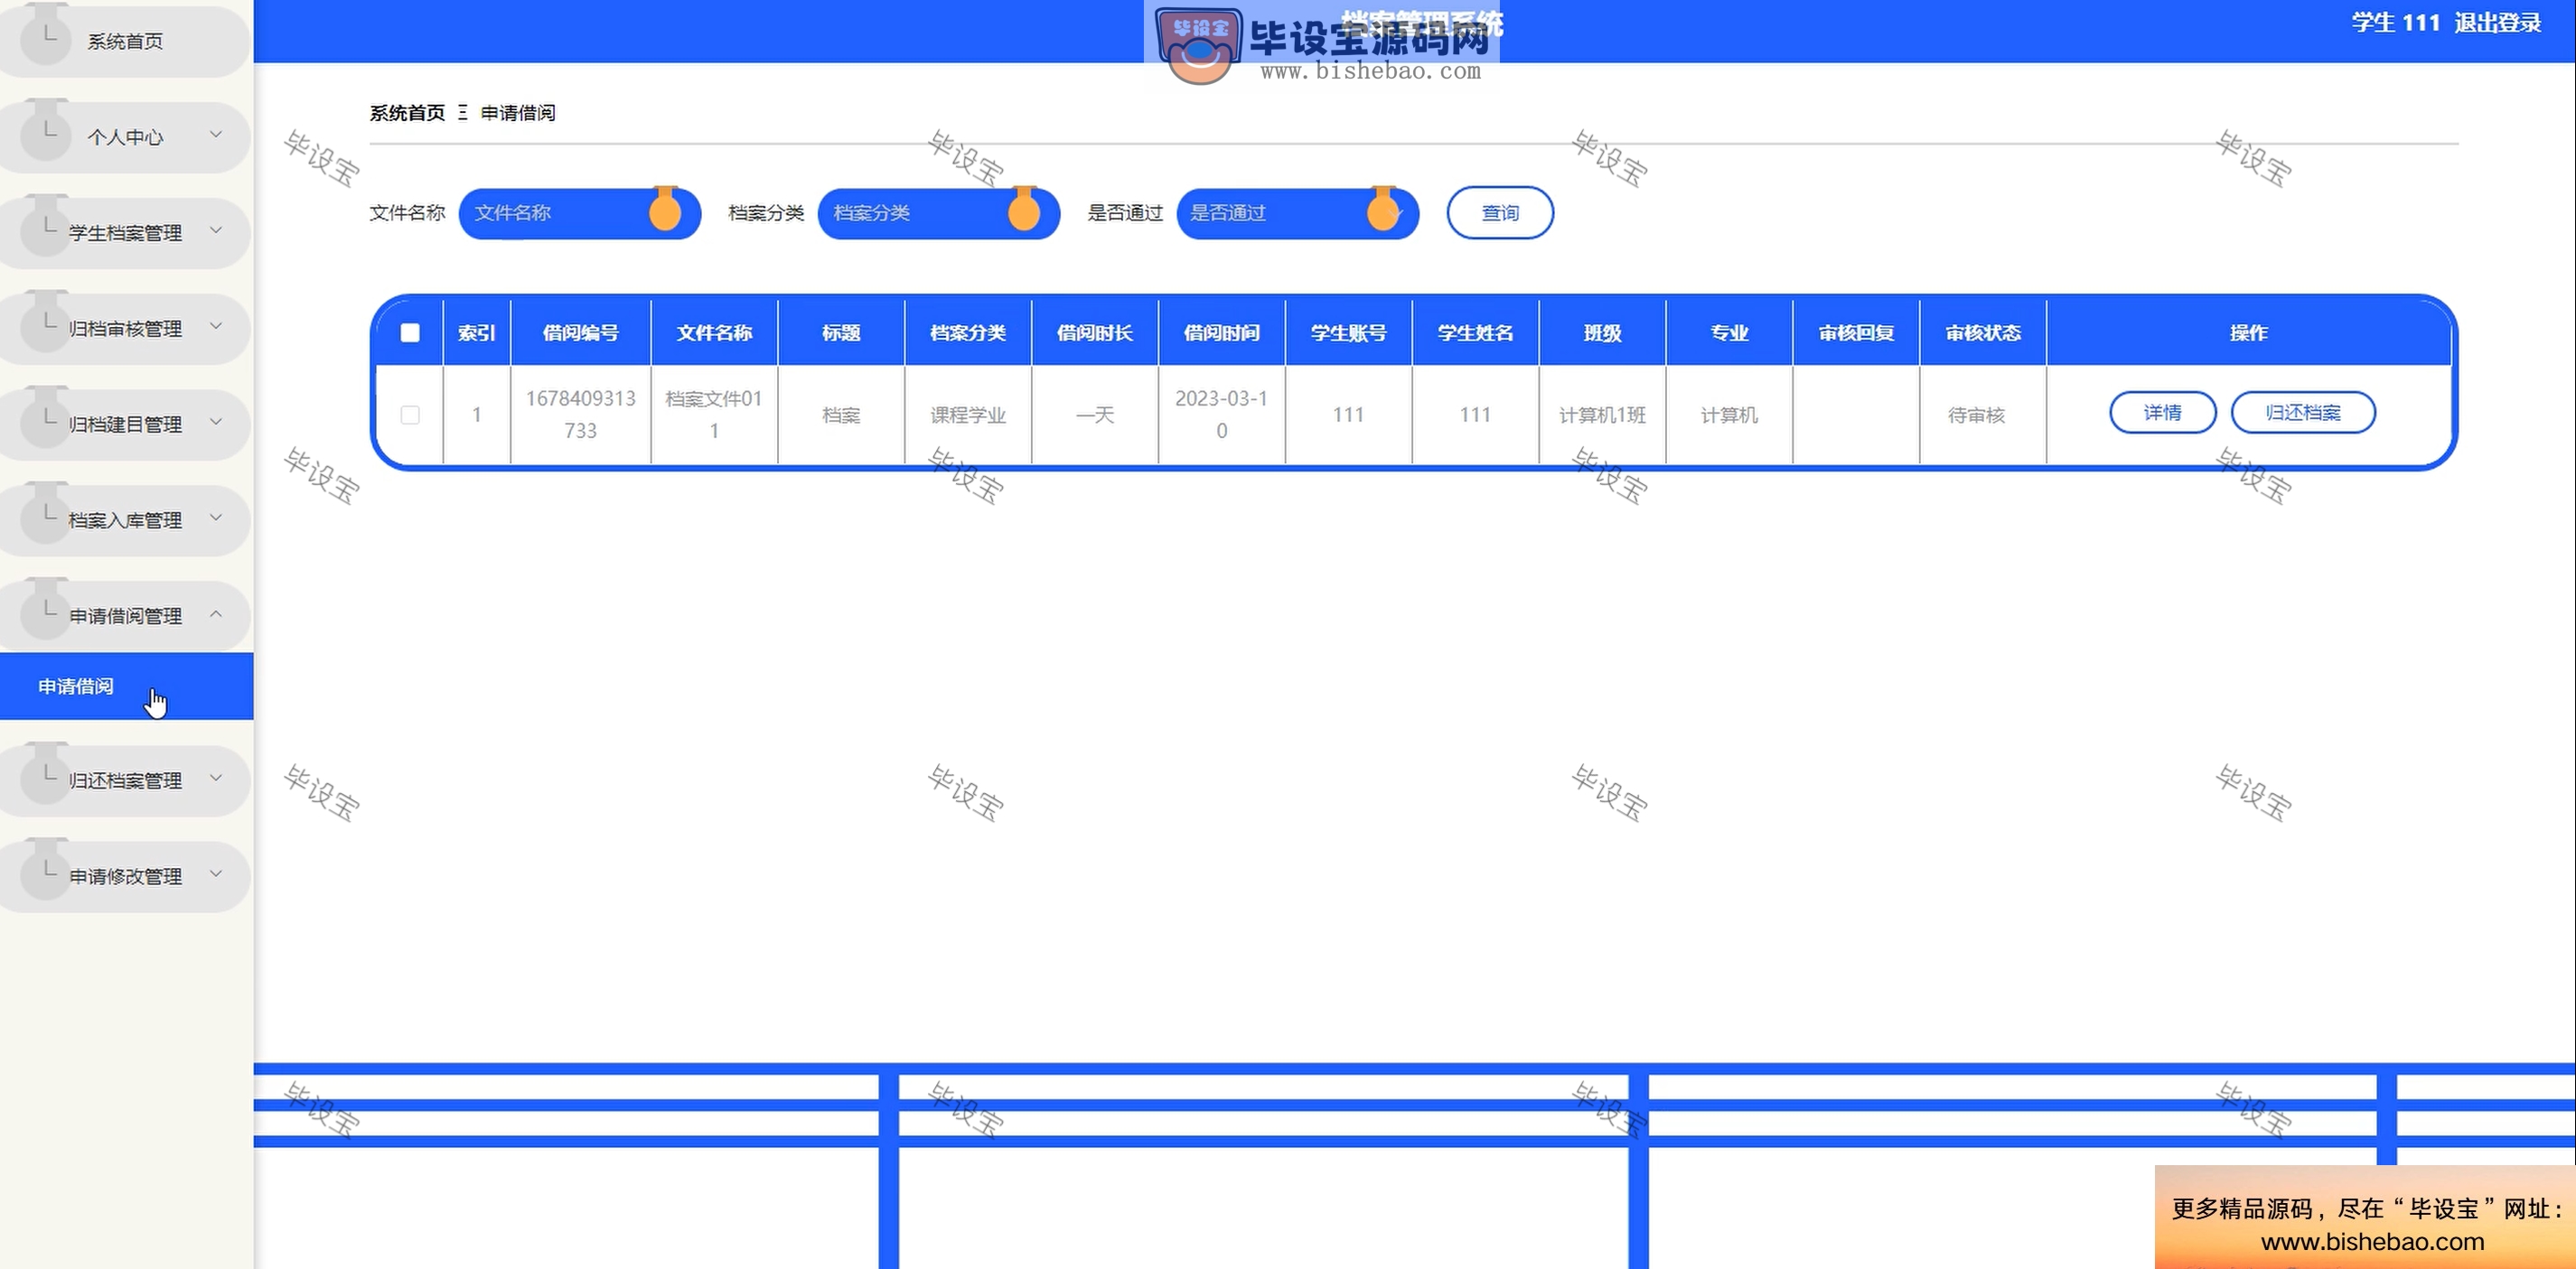Click the sidebar icon beside 个人中心

pyautogui.click(x=46, y=131)
